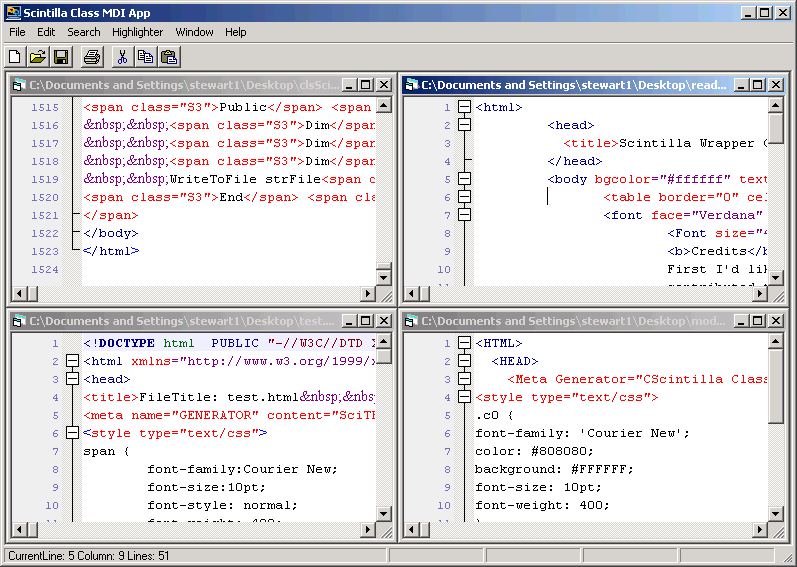797x567 pixels.
Task: Collapse the <body> fold at line 5
Action: pyautogui.click(x=464, y=179)
